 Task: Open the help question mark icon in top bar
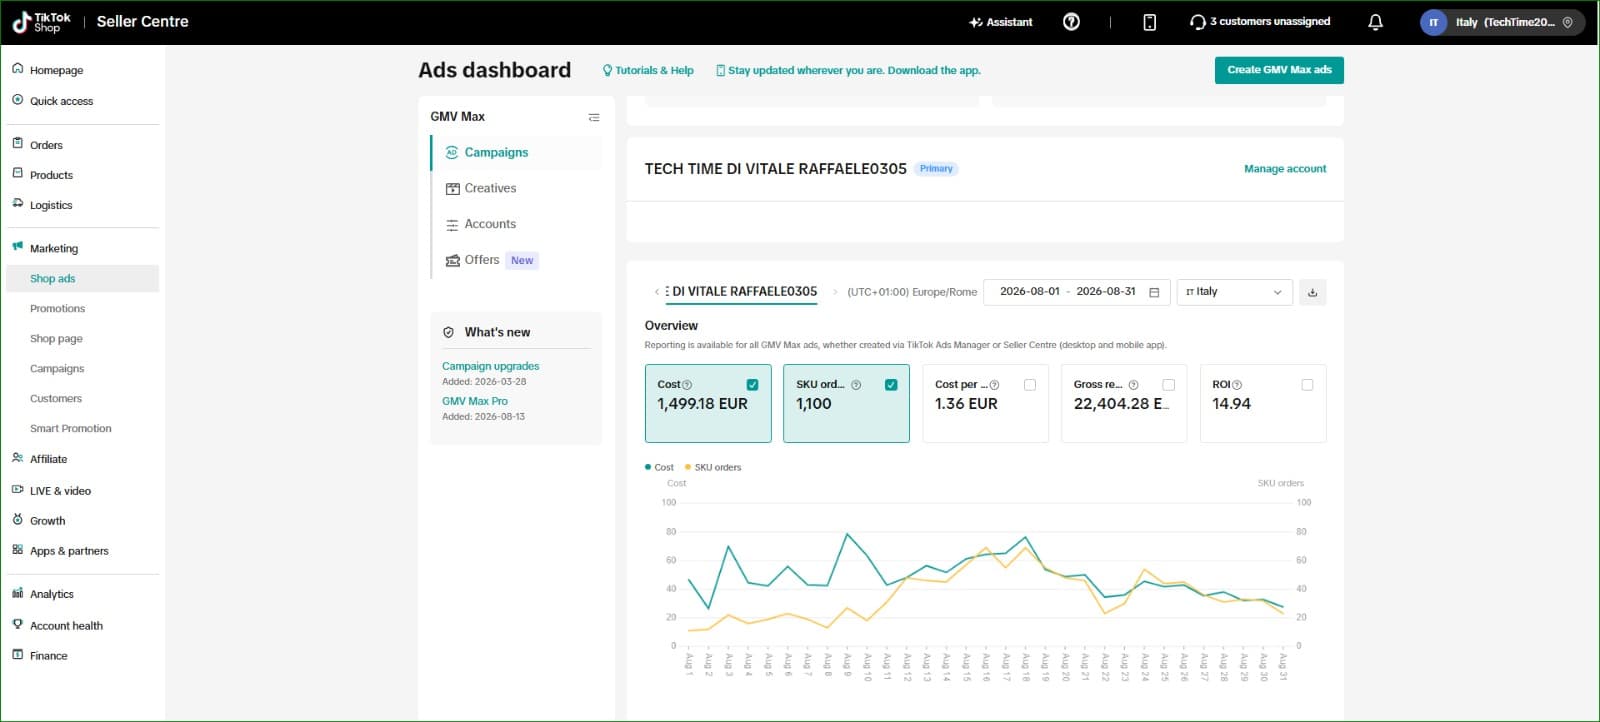tap(1071, 22)
